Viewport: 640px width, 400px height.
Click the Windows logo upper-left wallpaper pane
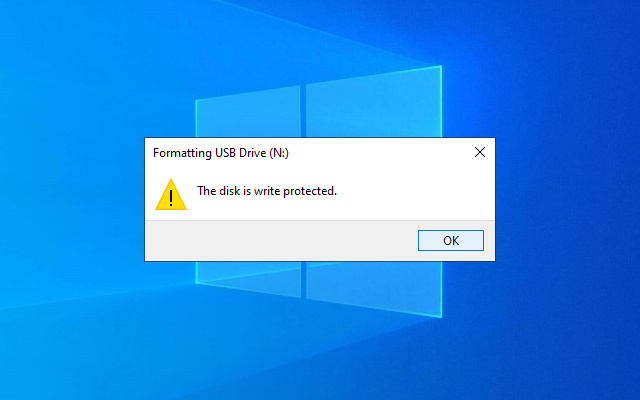pos(249,114)
